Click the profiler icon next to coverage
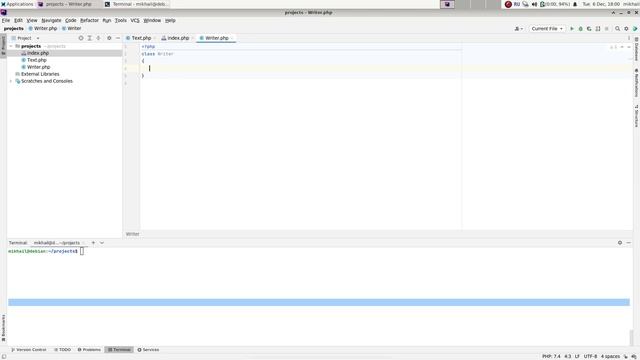This screenshot has height=360, width=640. [x=598, y=29]
